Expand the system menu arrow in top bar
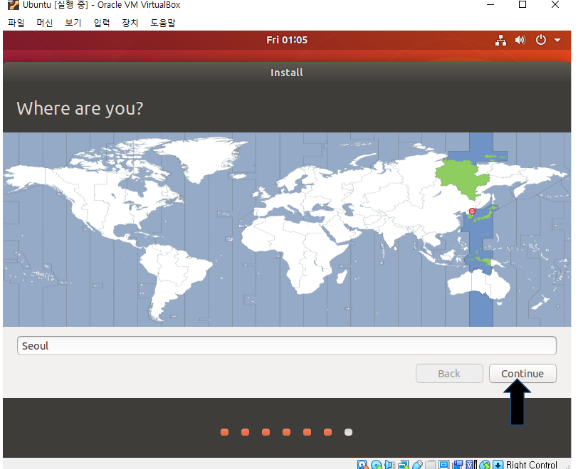 click(557, 40)
